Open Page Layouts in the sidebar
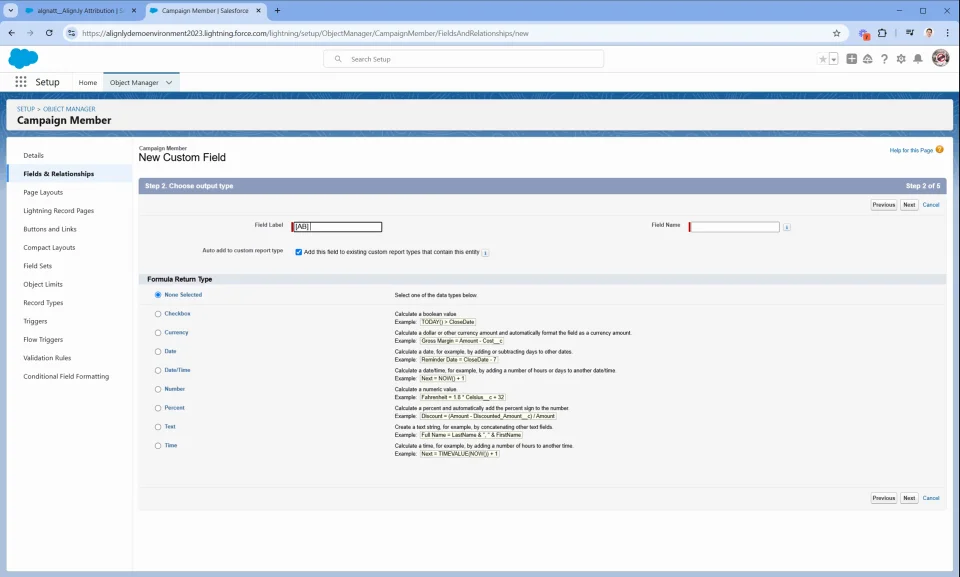Image resolution: width=960 pixels, height=577 pixels. click(x=43, y=192)
